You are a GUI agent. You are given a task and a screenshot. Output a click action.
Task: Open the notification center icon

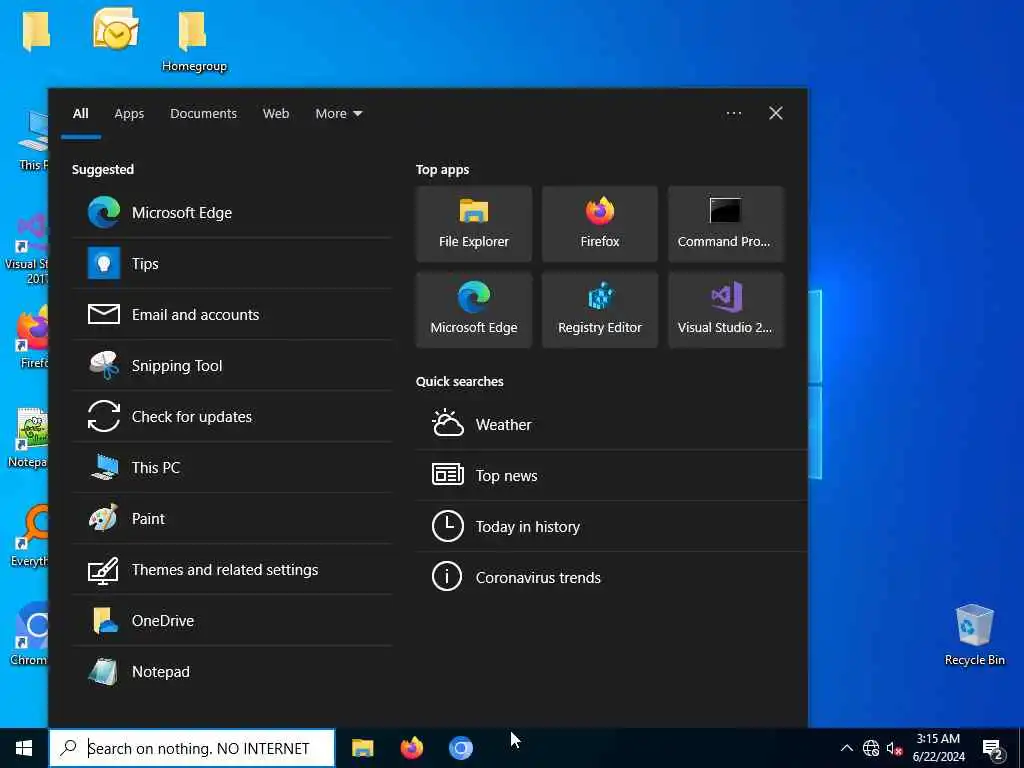point(992,749)
